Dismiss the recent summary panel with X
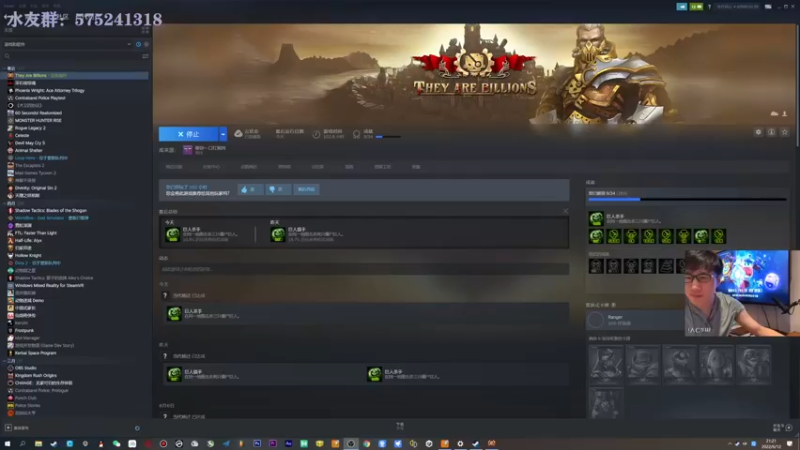The height and width of the screenshot is (450, 800). (565, 211)
